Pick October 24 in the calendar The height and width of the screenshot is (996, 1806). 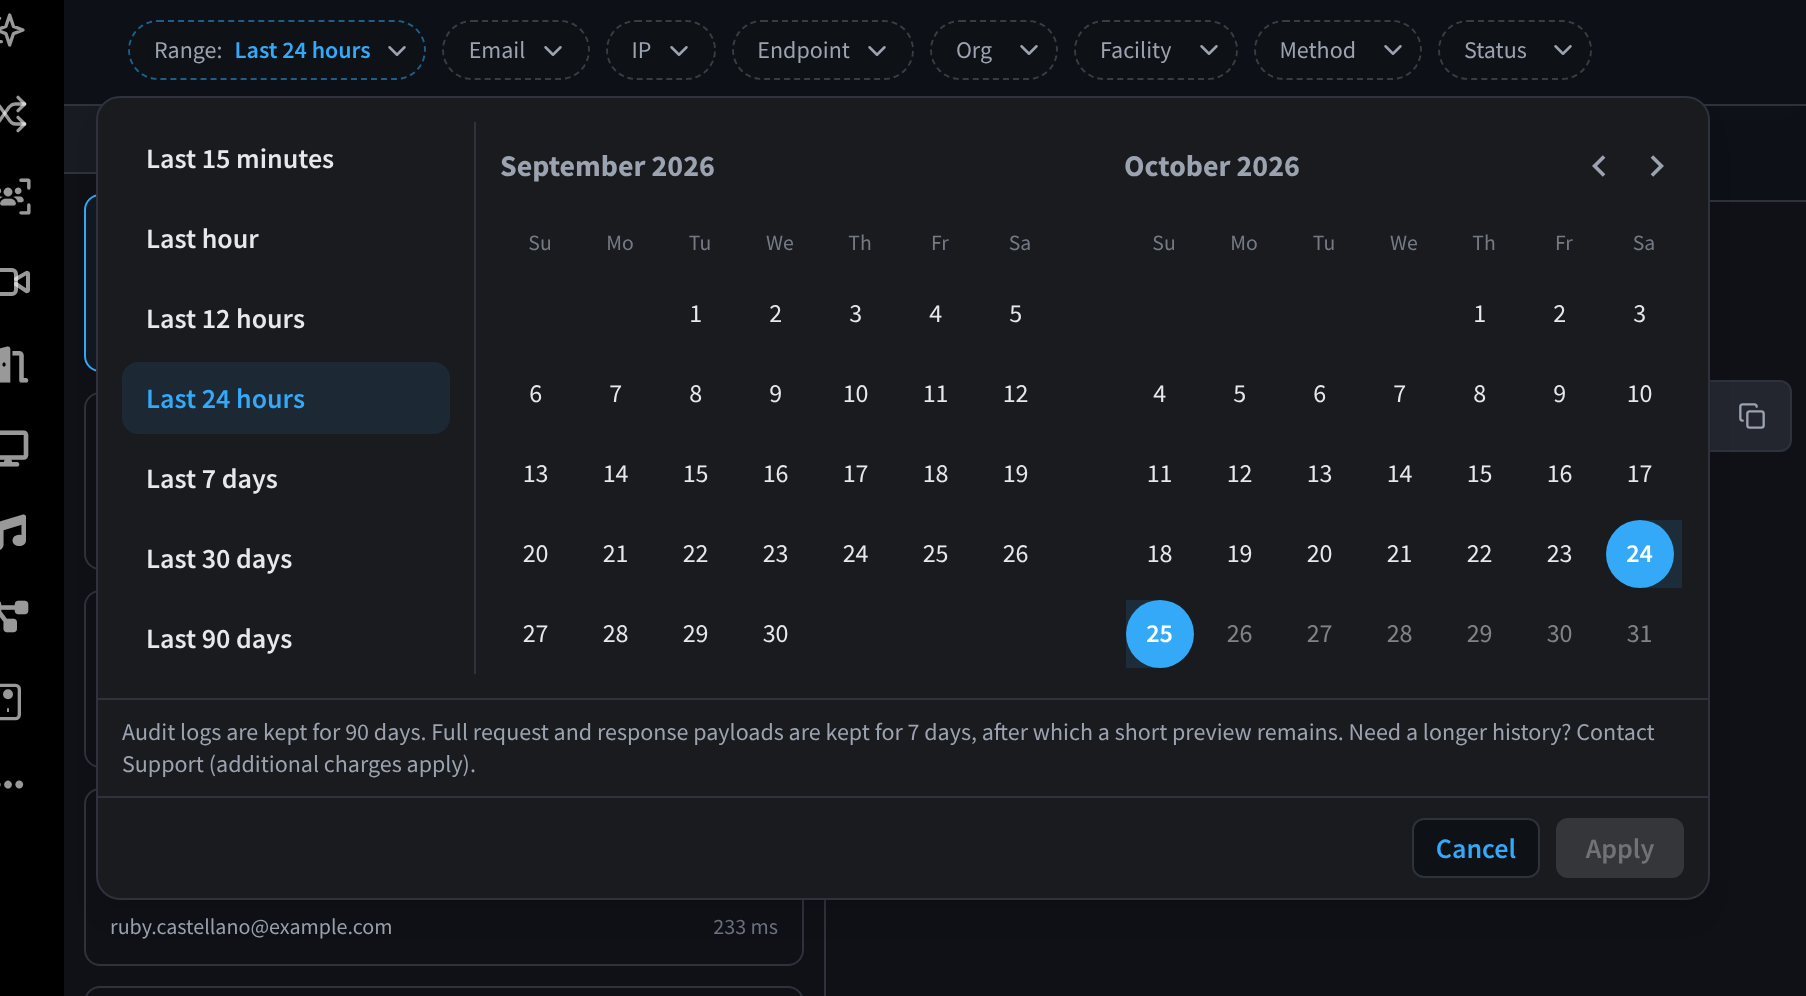(x=1639, y=554)
